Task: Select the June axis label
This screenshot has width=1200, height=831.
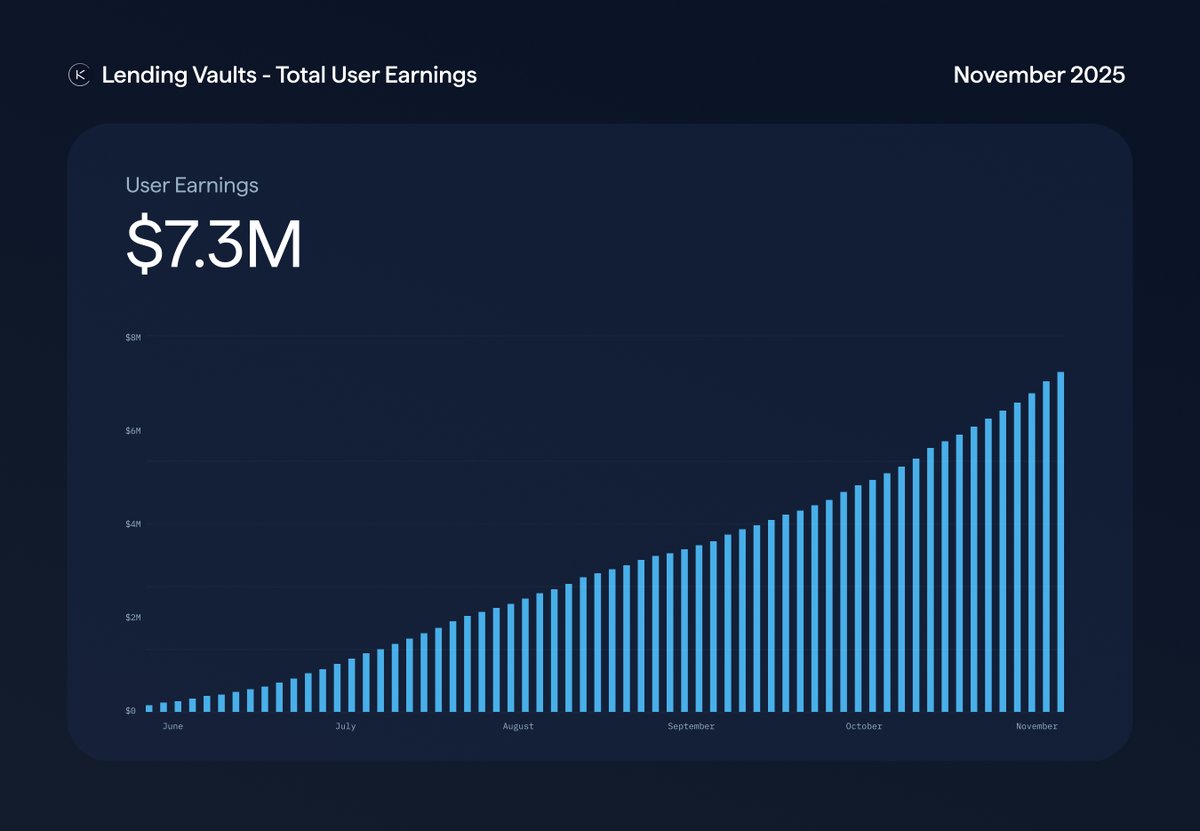Action: pos(174,726)
